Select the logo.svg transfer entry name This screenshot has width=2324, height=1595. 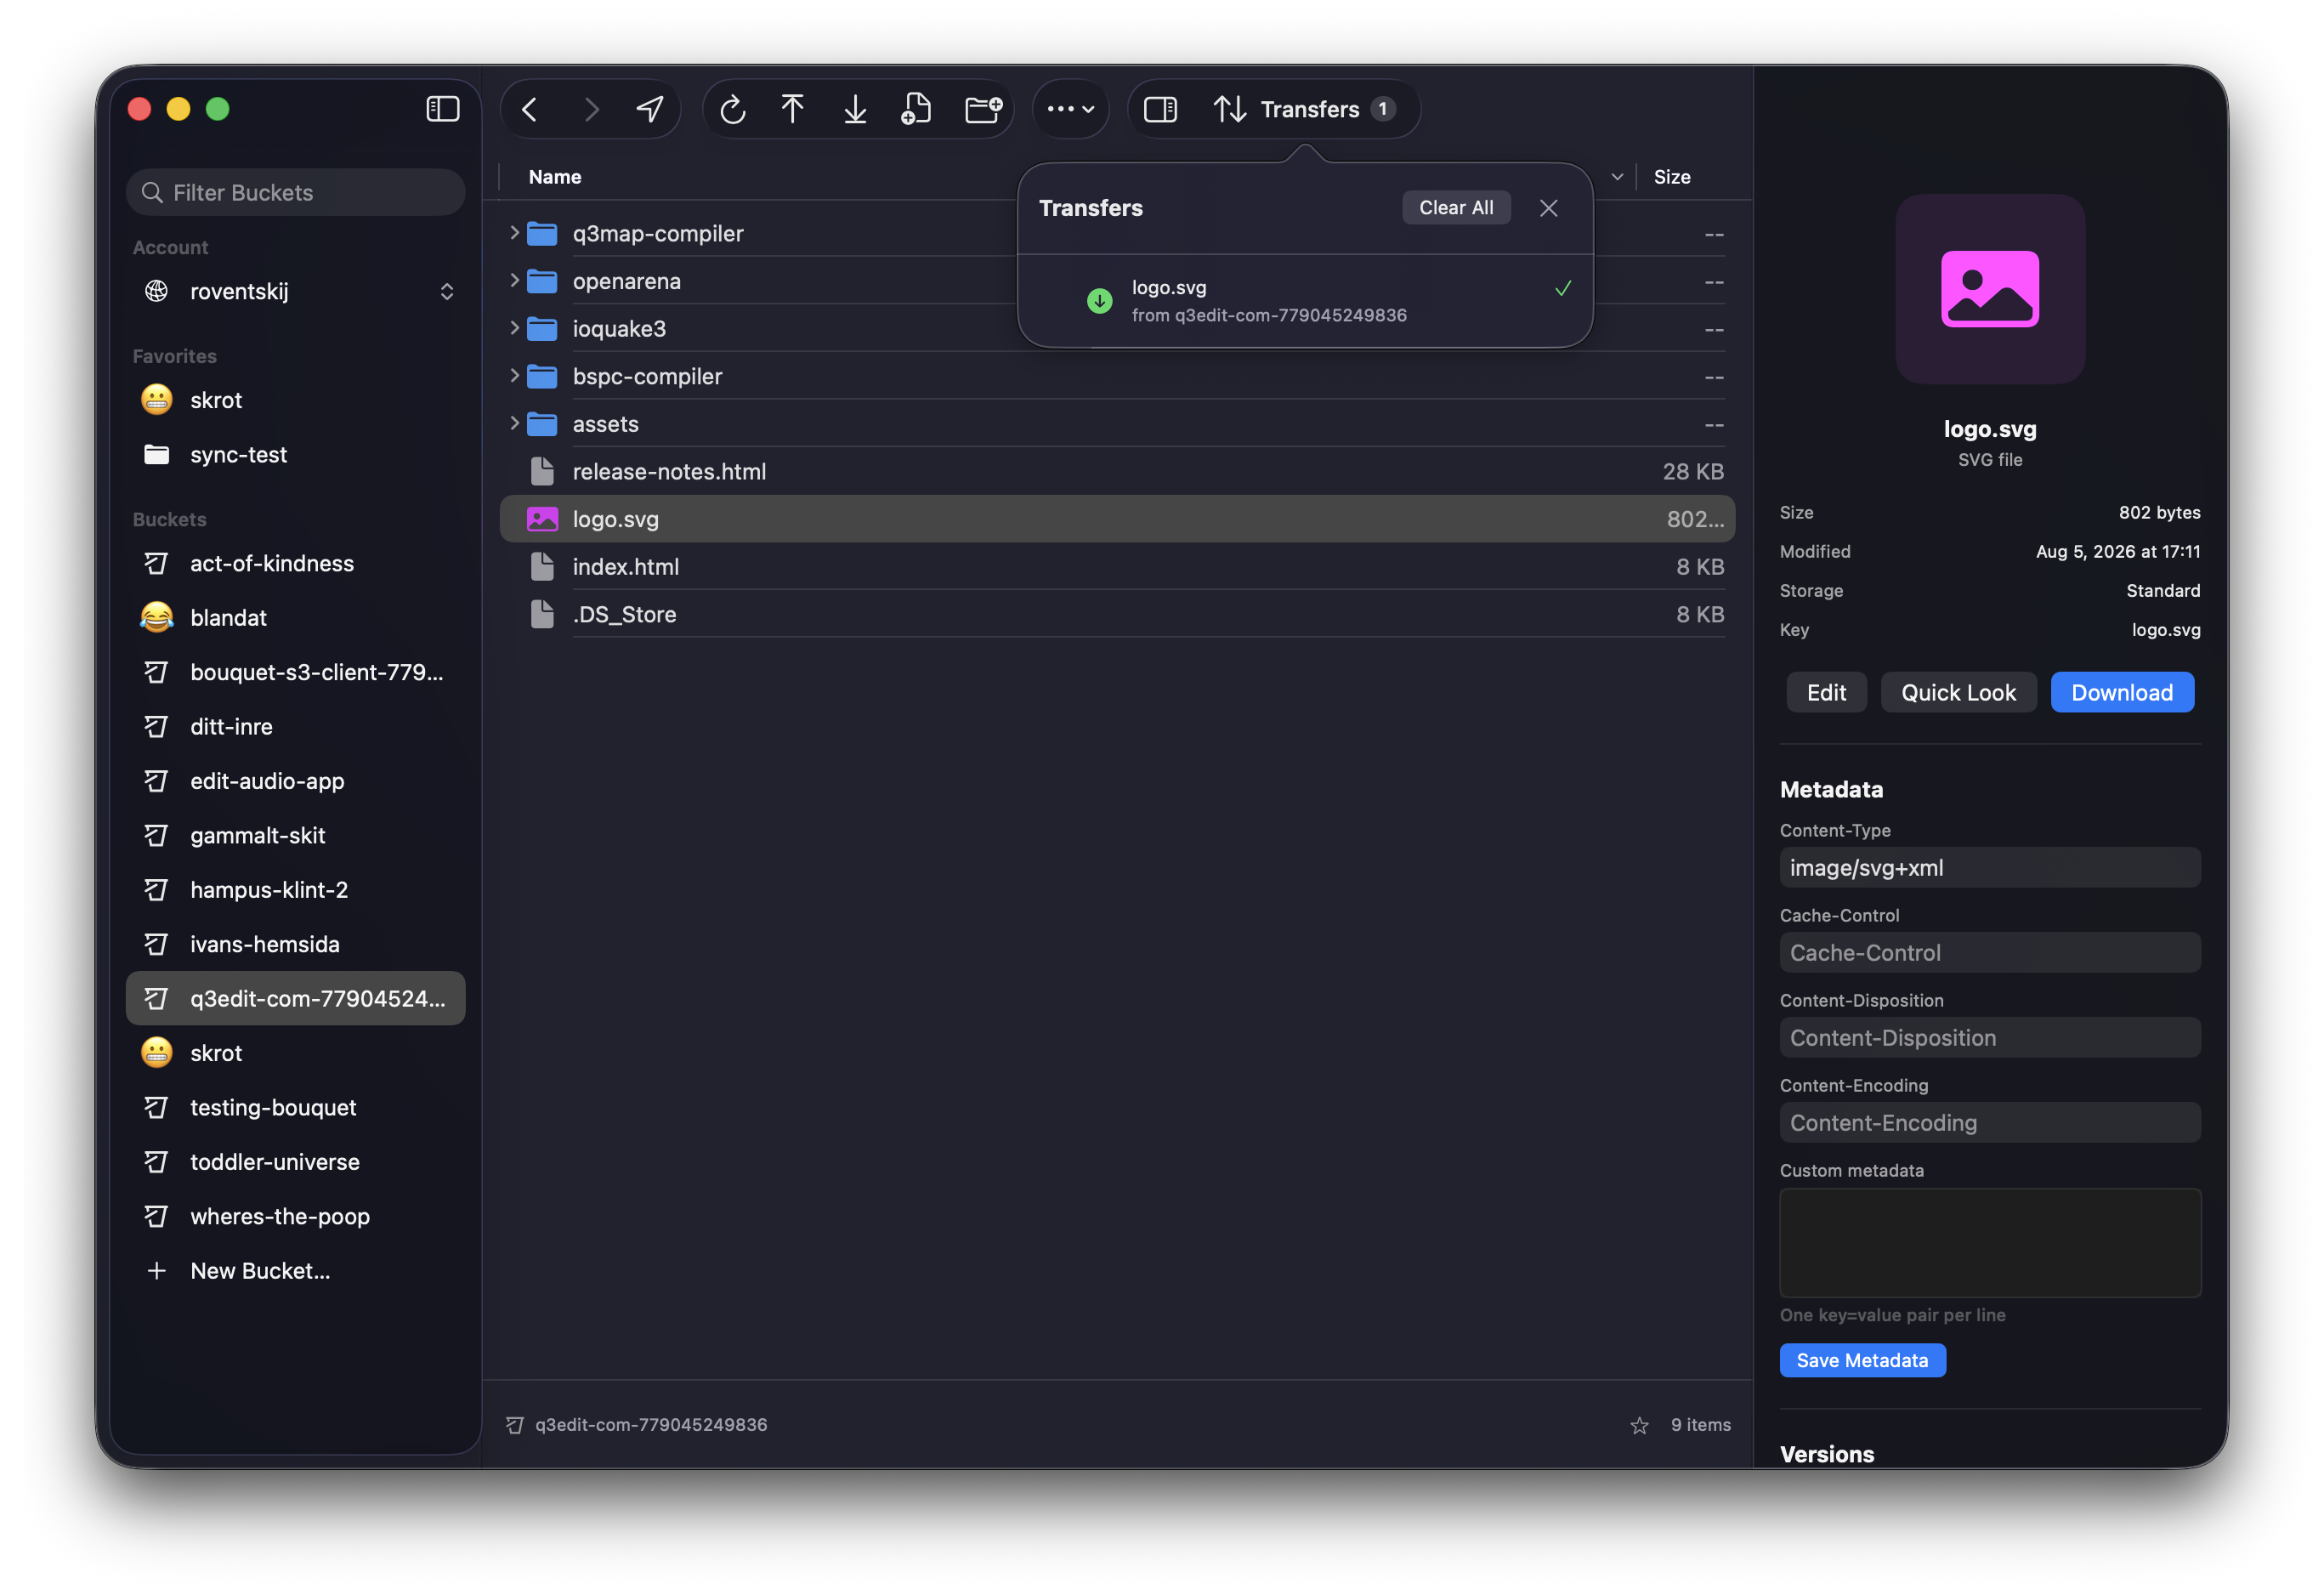point(1169,287)
